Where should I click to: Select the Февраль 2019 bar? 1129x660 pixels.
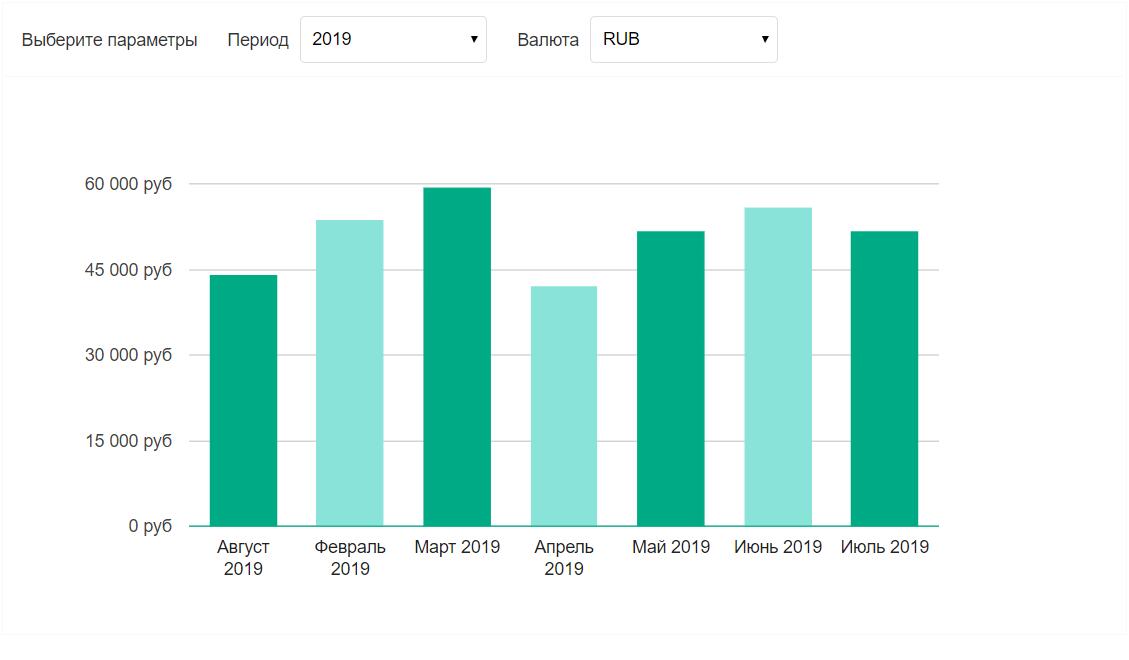[x=350, y=370]
